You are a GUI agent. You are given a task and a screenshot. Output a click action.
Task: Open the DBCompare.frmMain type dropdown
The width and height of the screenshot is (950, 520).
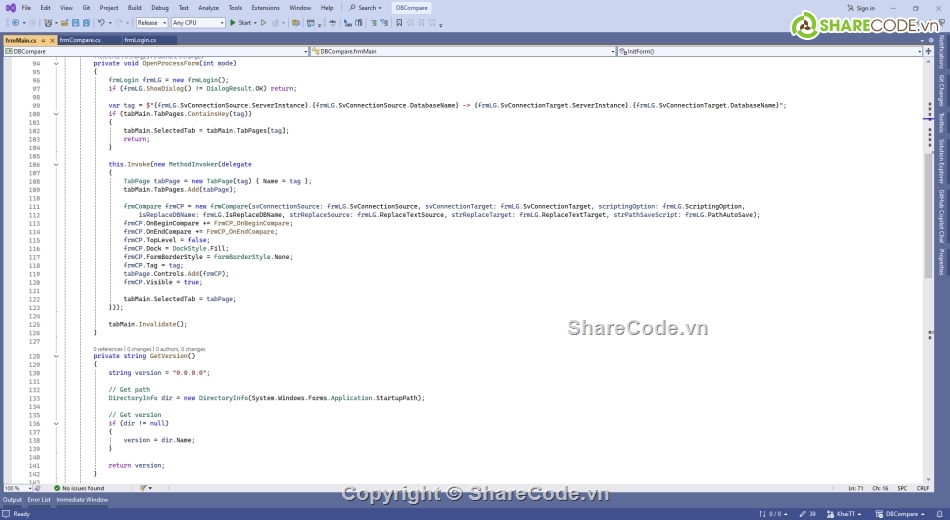[x=463, y=52]
